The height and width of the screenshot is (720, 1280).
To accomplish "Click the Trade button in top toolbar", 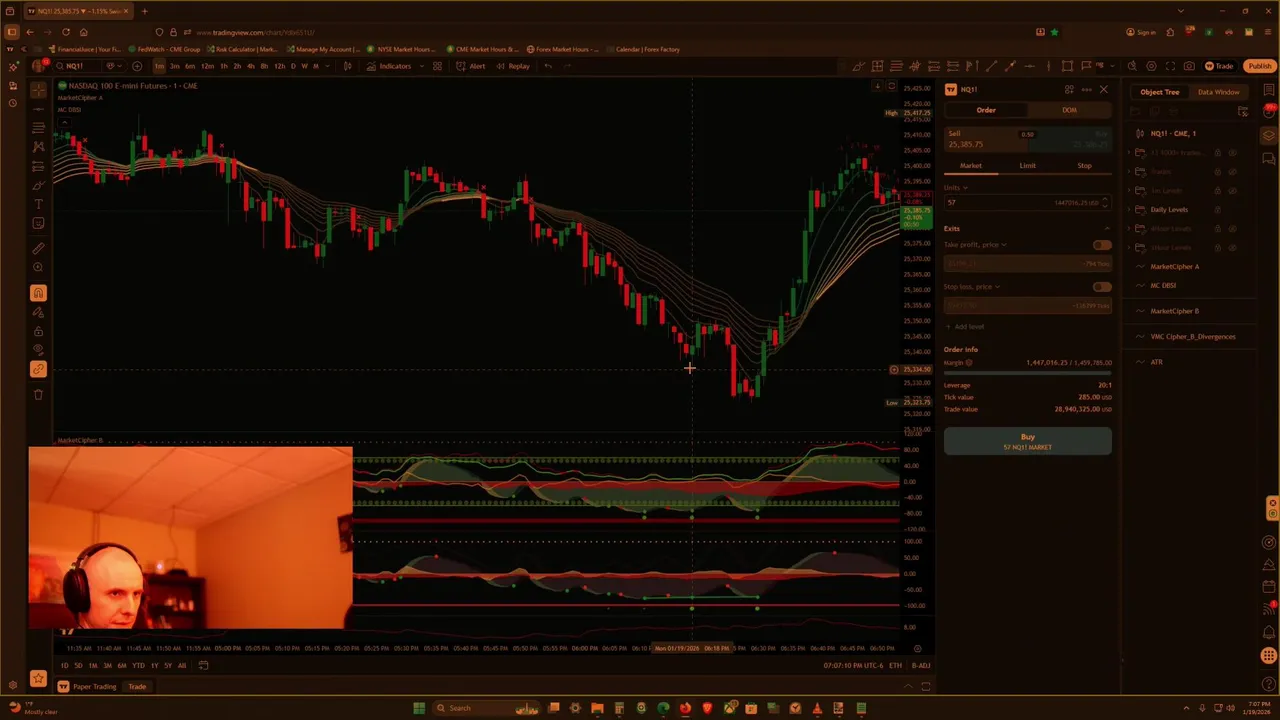I will 1218,66.
